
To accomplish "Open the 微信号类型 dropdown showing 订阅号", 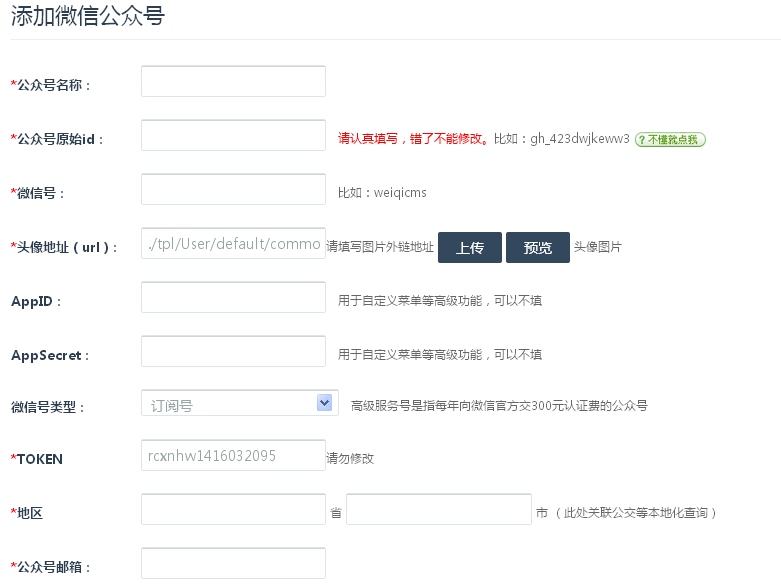I will (240, 403).
